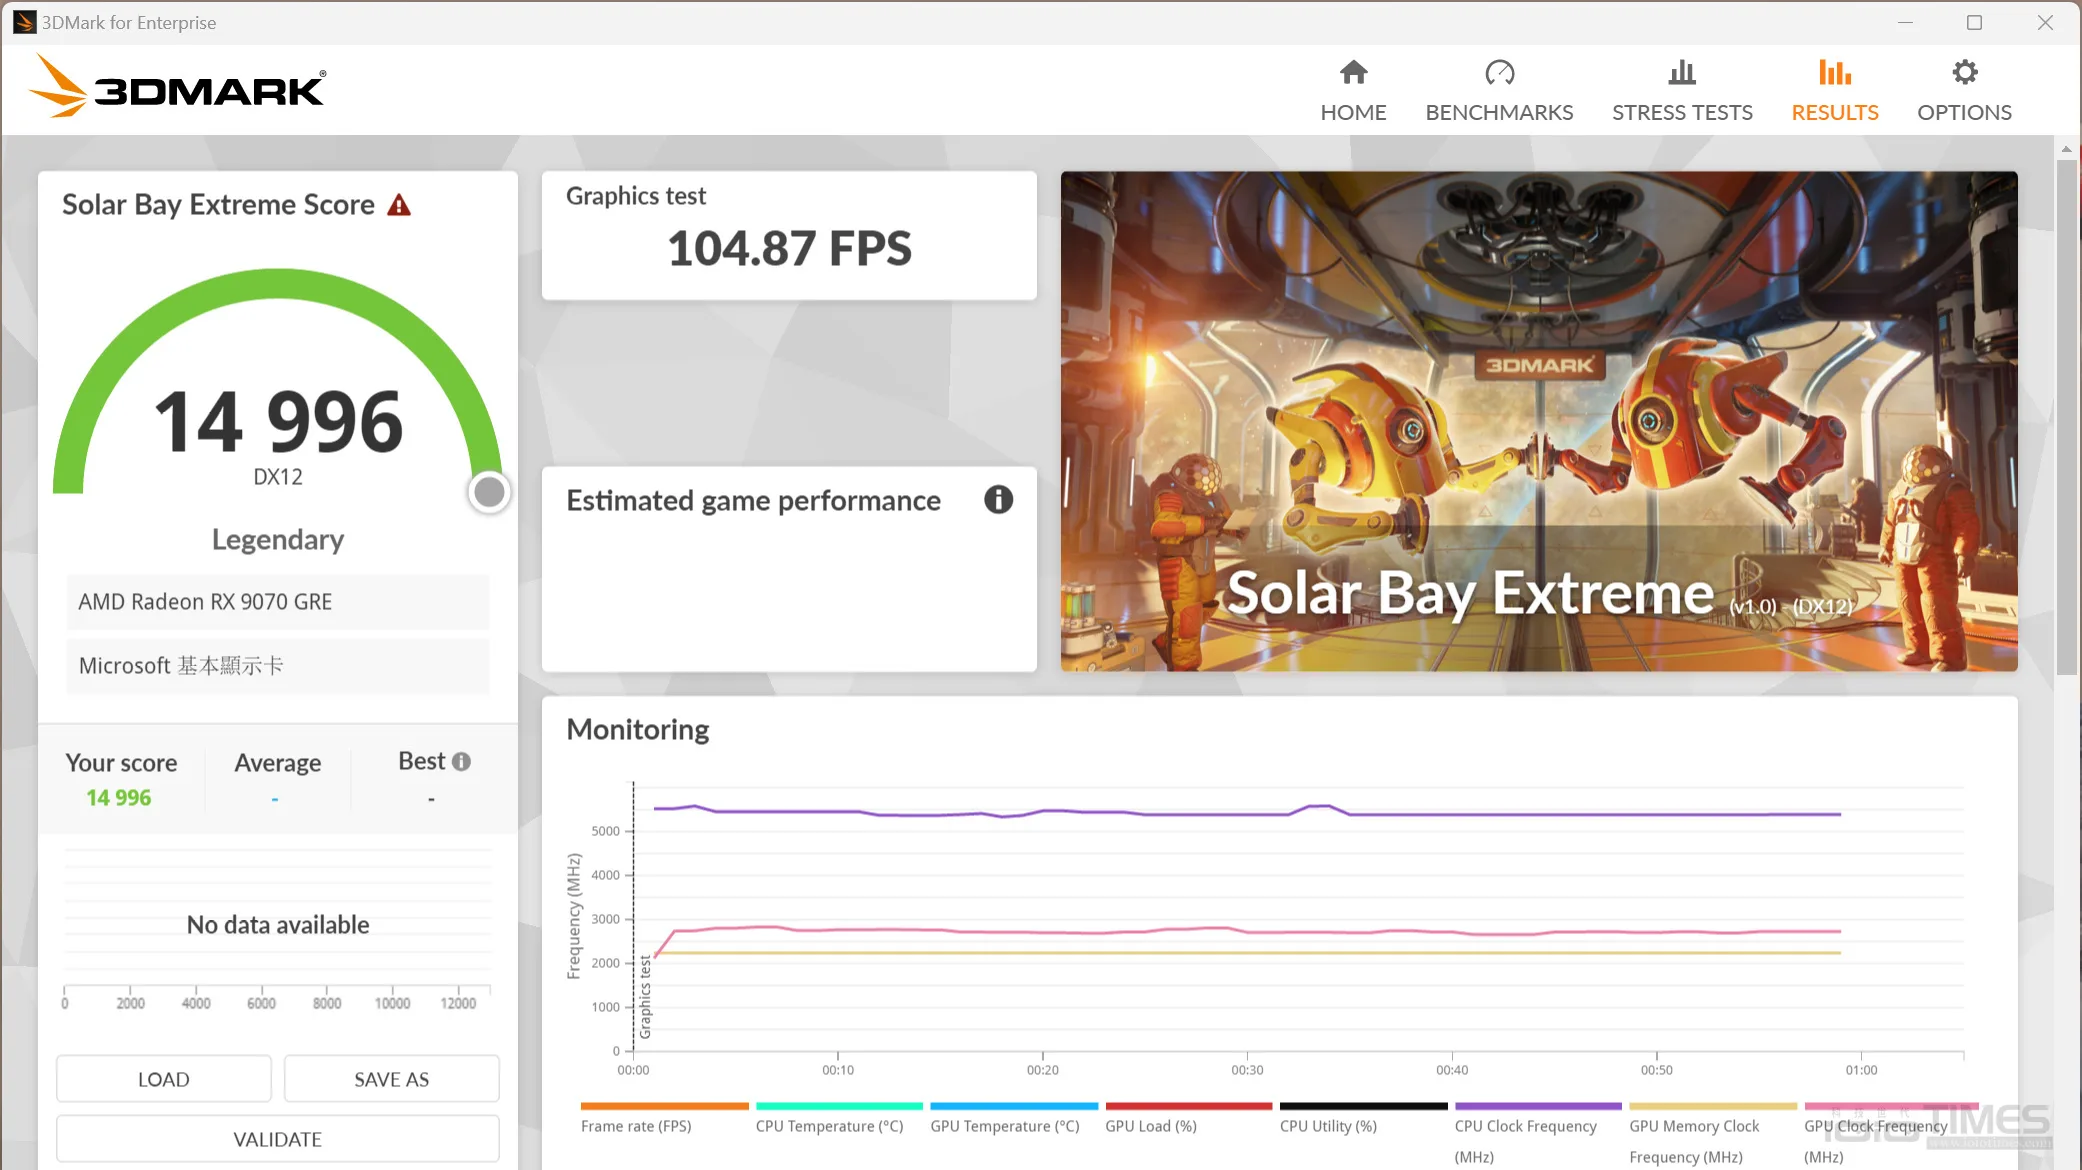Select the AMD Radeon RX 9070 GRE entry
The image size is (2082, 1170).
[x=278, y=602]
